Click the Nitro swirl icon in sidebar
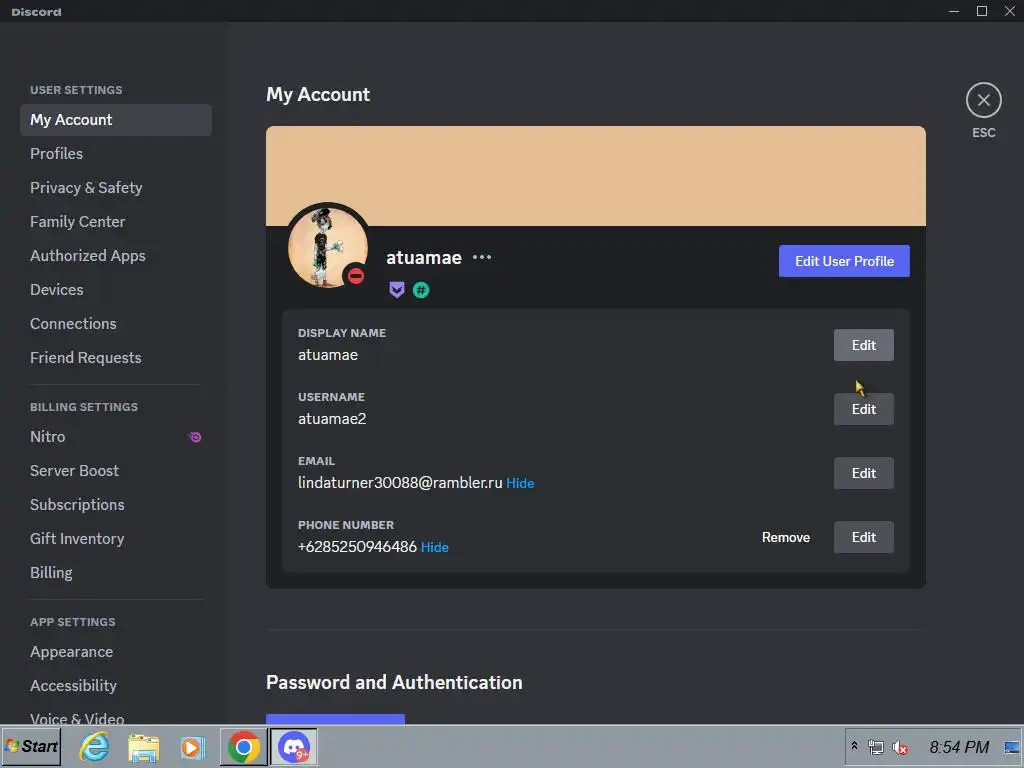The width and height of the screenshot is (1024, 768). click(195, 437)
